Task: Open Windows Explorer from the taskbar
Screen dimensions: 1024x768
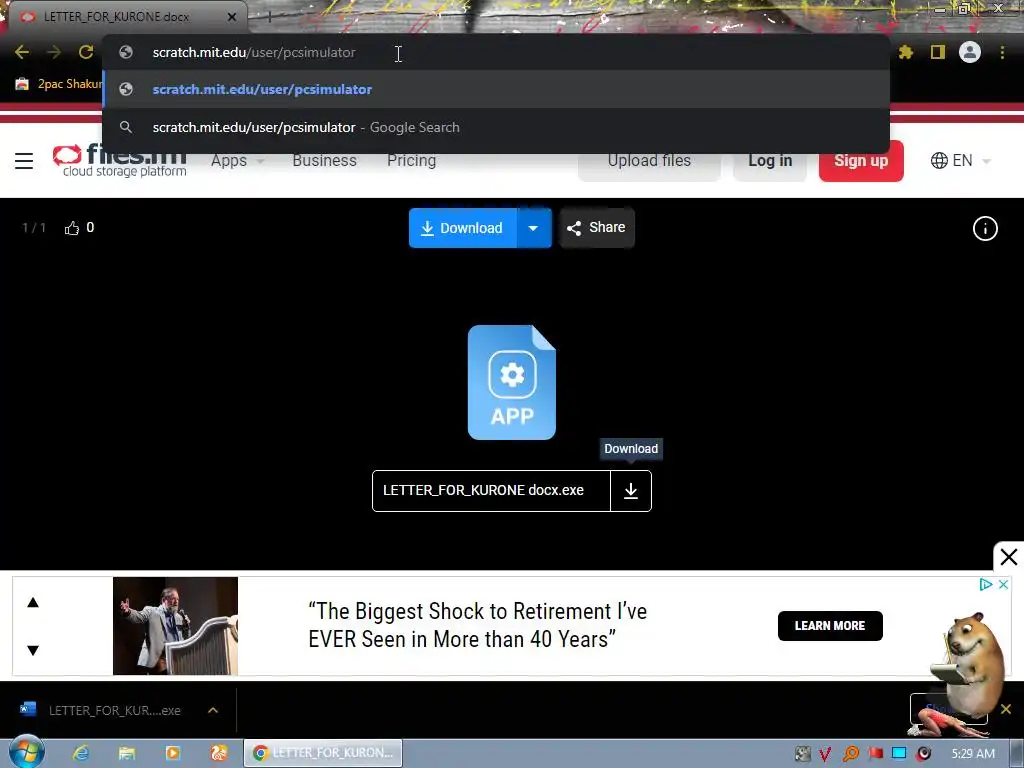Action: pyautogui.click(x=127, y=753)
